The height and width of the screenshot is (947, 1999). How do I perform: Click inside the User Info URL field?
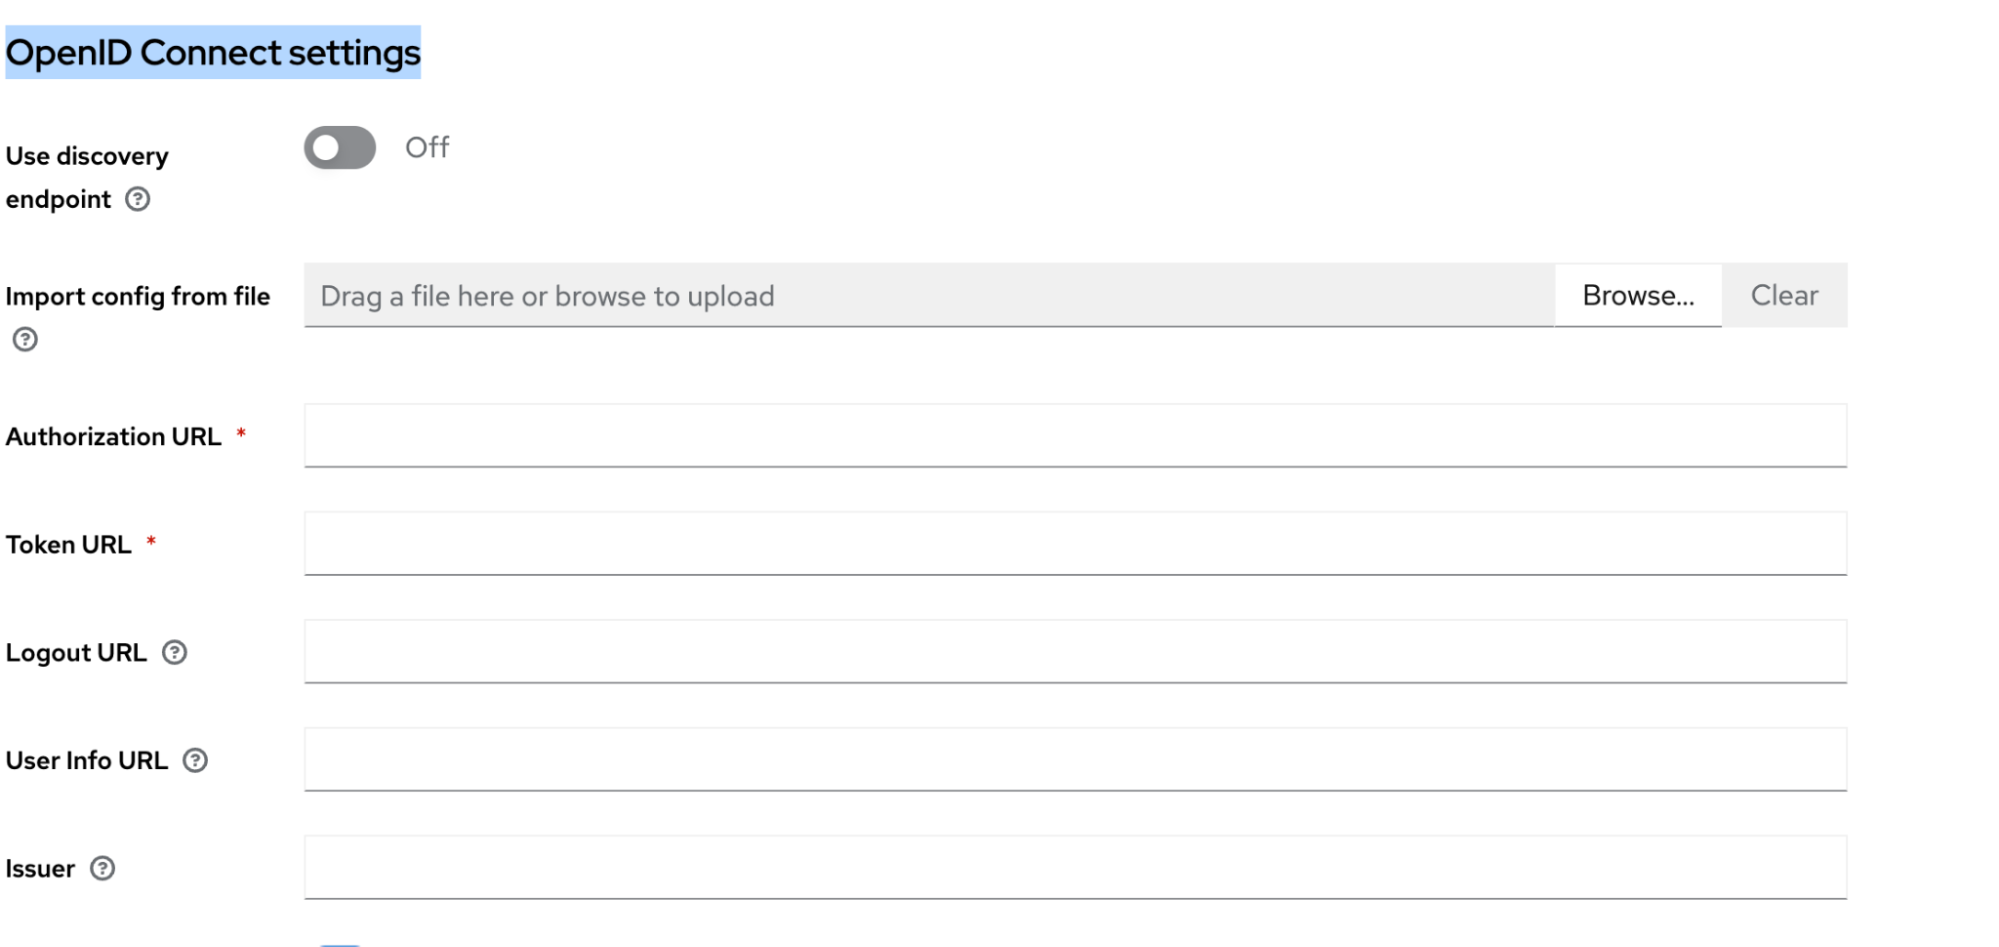1075,759
